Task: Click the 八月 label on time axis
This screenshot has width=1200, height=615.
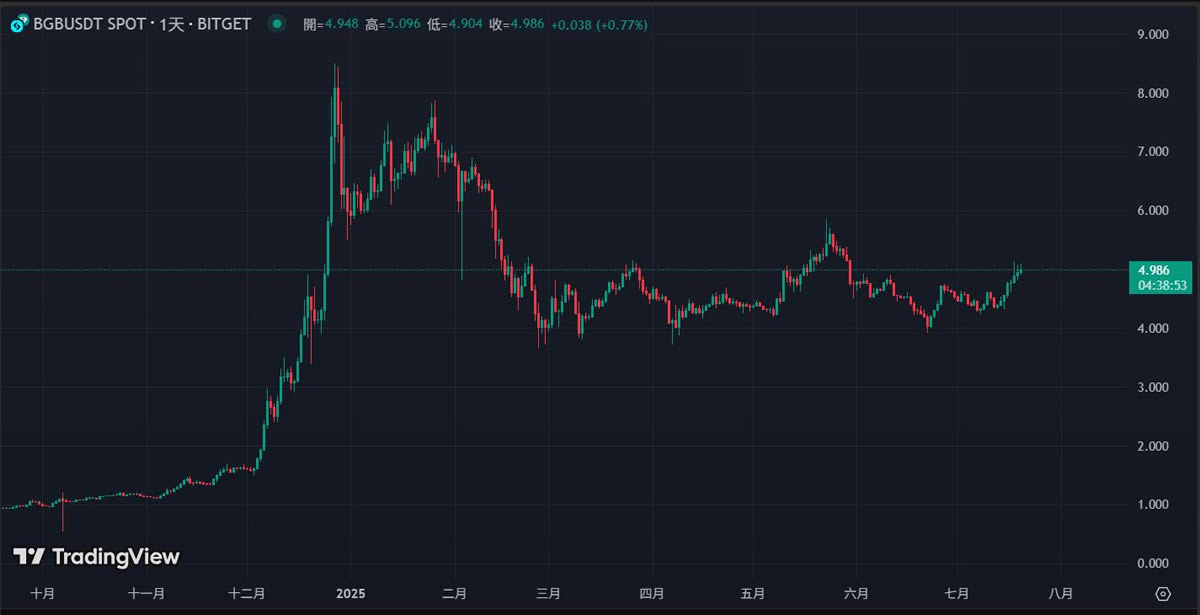Action: pyautogui.click(x=1061, y=594)
